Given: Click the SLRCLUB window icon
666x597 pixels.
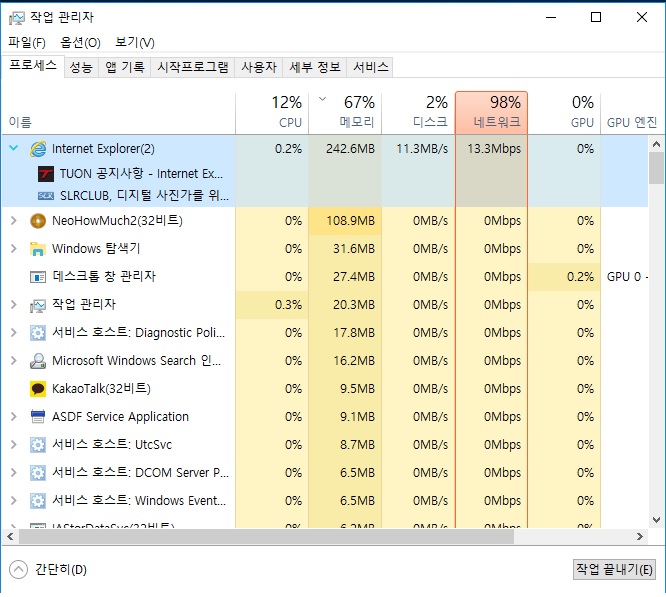Looking at the screenshot, I should click(46, 196).
